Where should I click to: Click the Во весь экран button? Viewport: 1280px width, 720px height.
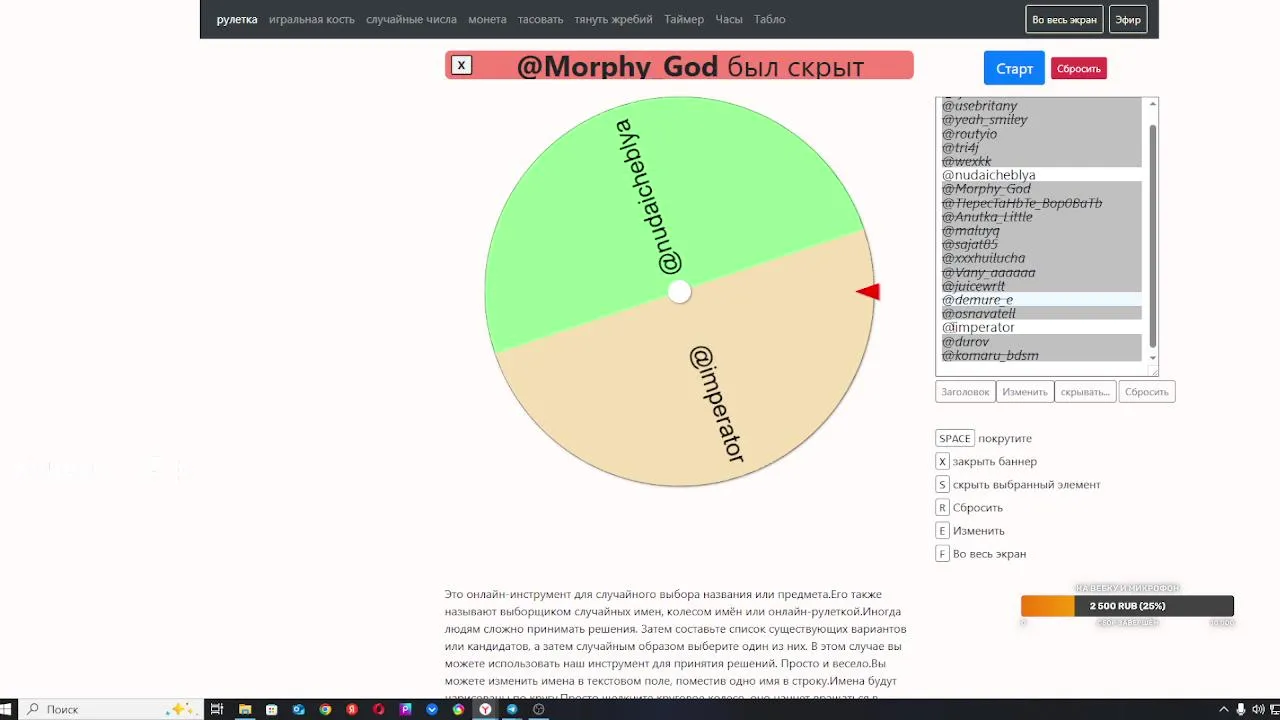click(1064, 19)
